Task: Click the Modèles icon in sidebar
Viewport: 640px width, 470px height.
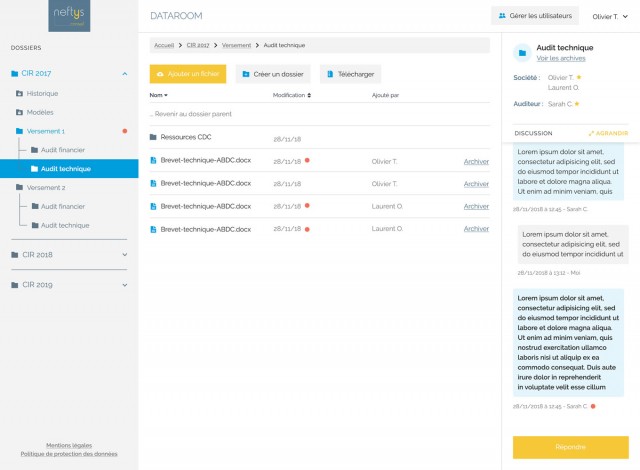Action: pyautogui.click(x=19, y=112)
